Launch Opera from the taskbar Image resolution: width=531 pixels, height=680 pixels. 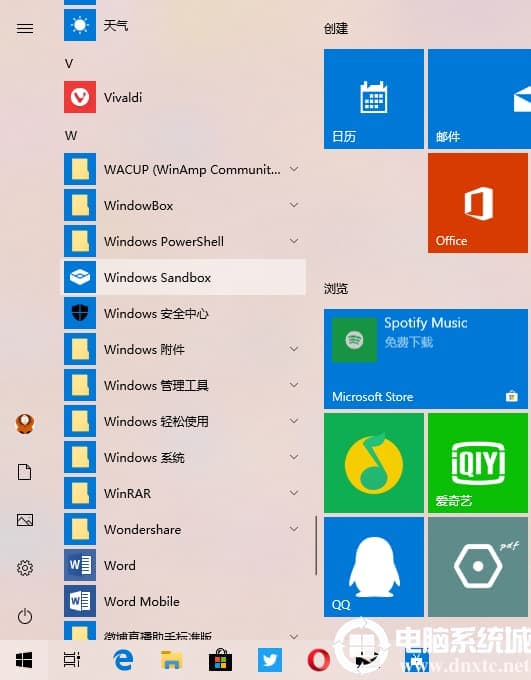point(318,660)
